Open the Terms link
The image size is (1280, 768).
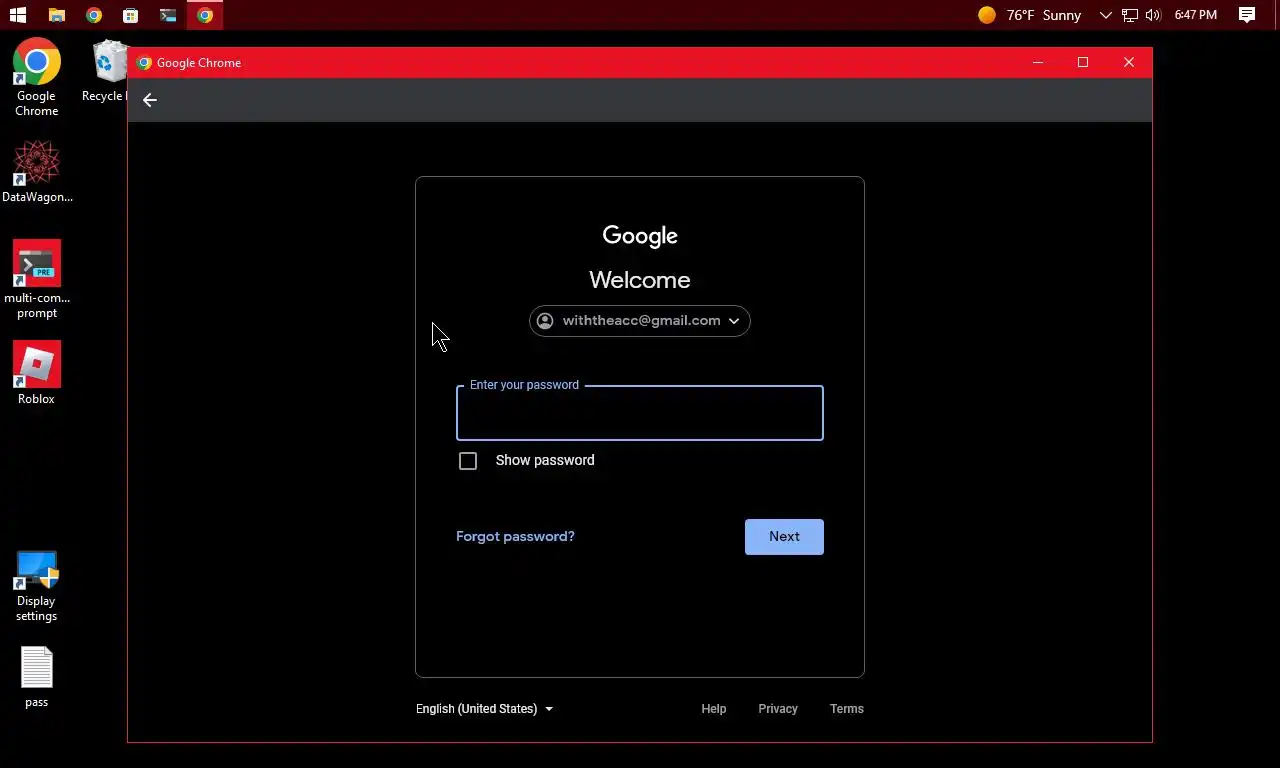pyautogui.click(x=847, y=709)
